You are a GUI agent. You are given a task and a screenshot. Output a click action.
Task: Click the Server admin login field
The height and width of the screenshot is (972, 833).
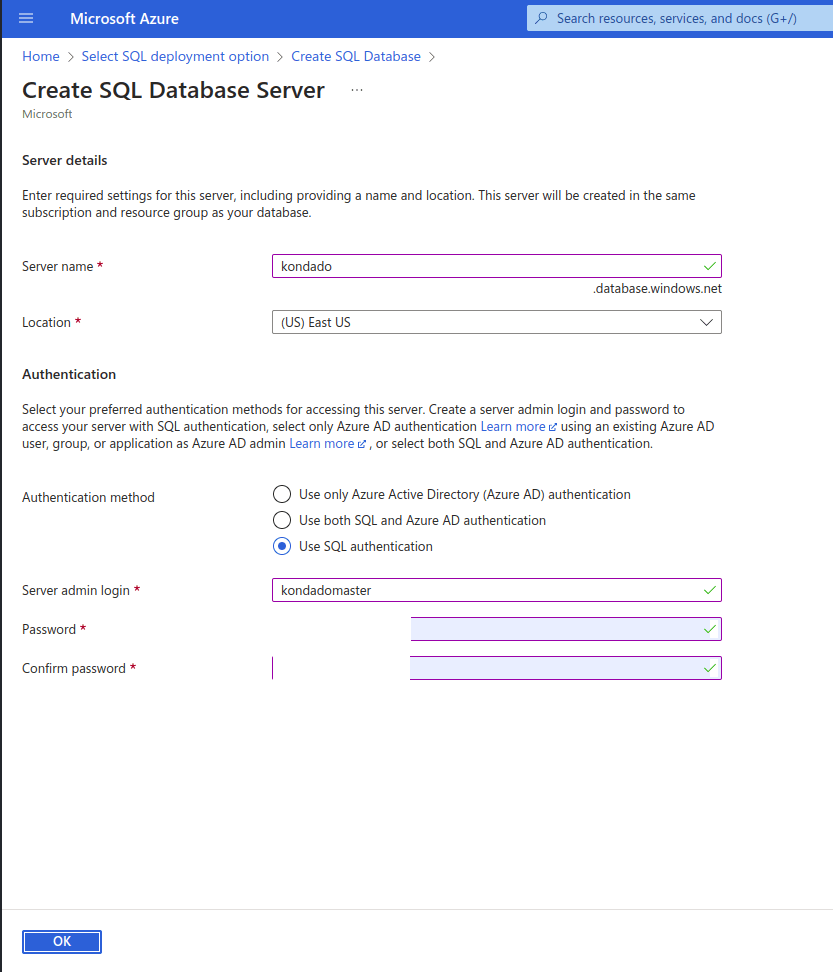(x=496, y=590)
